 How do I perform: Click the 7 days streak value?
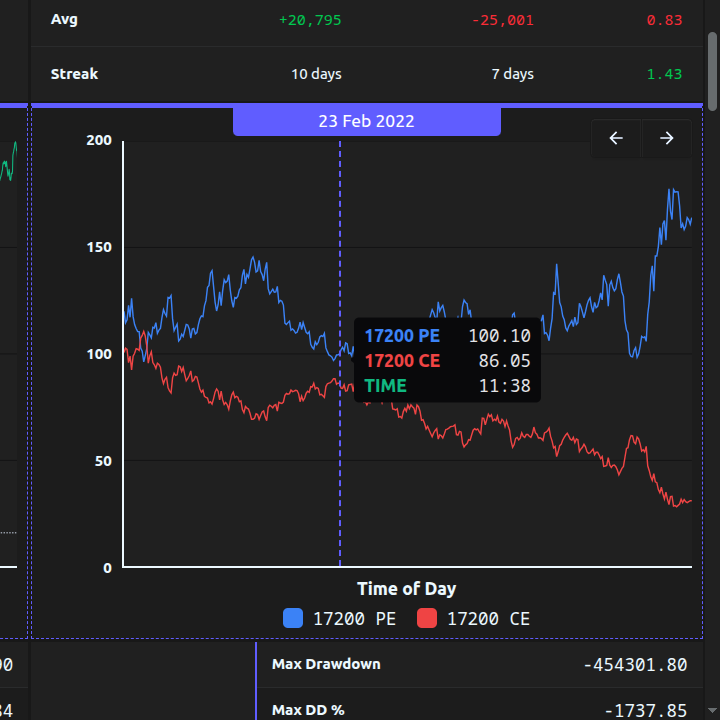pos(512,74)
